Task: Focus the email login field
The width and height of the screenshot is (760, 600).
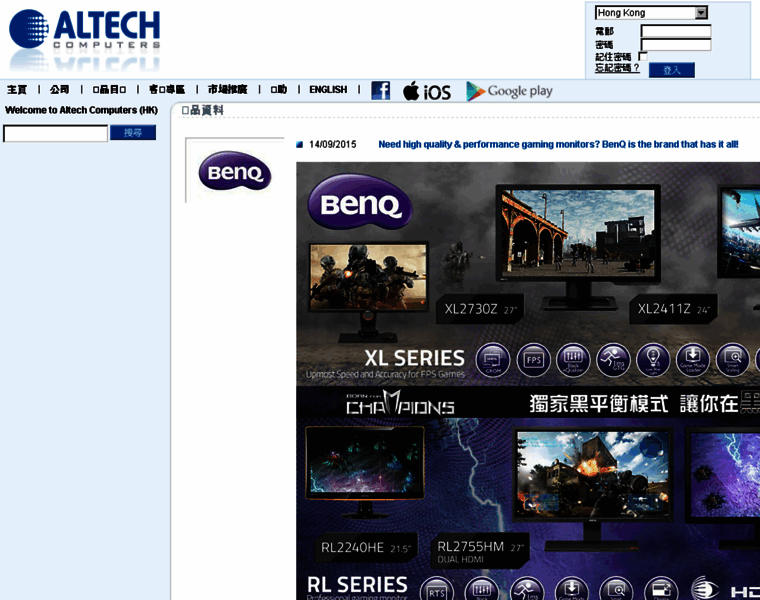Action: (x=676, y=31)
